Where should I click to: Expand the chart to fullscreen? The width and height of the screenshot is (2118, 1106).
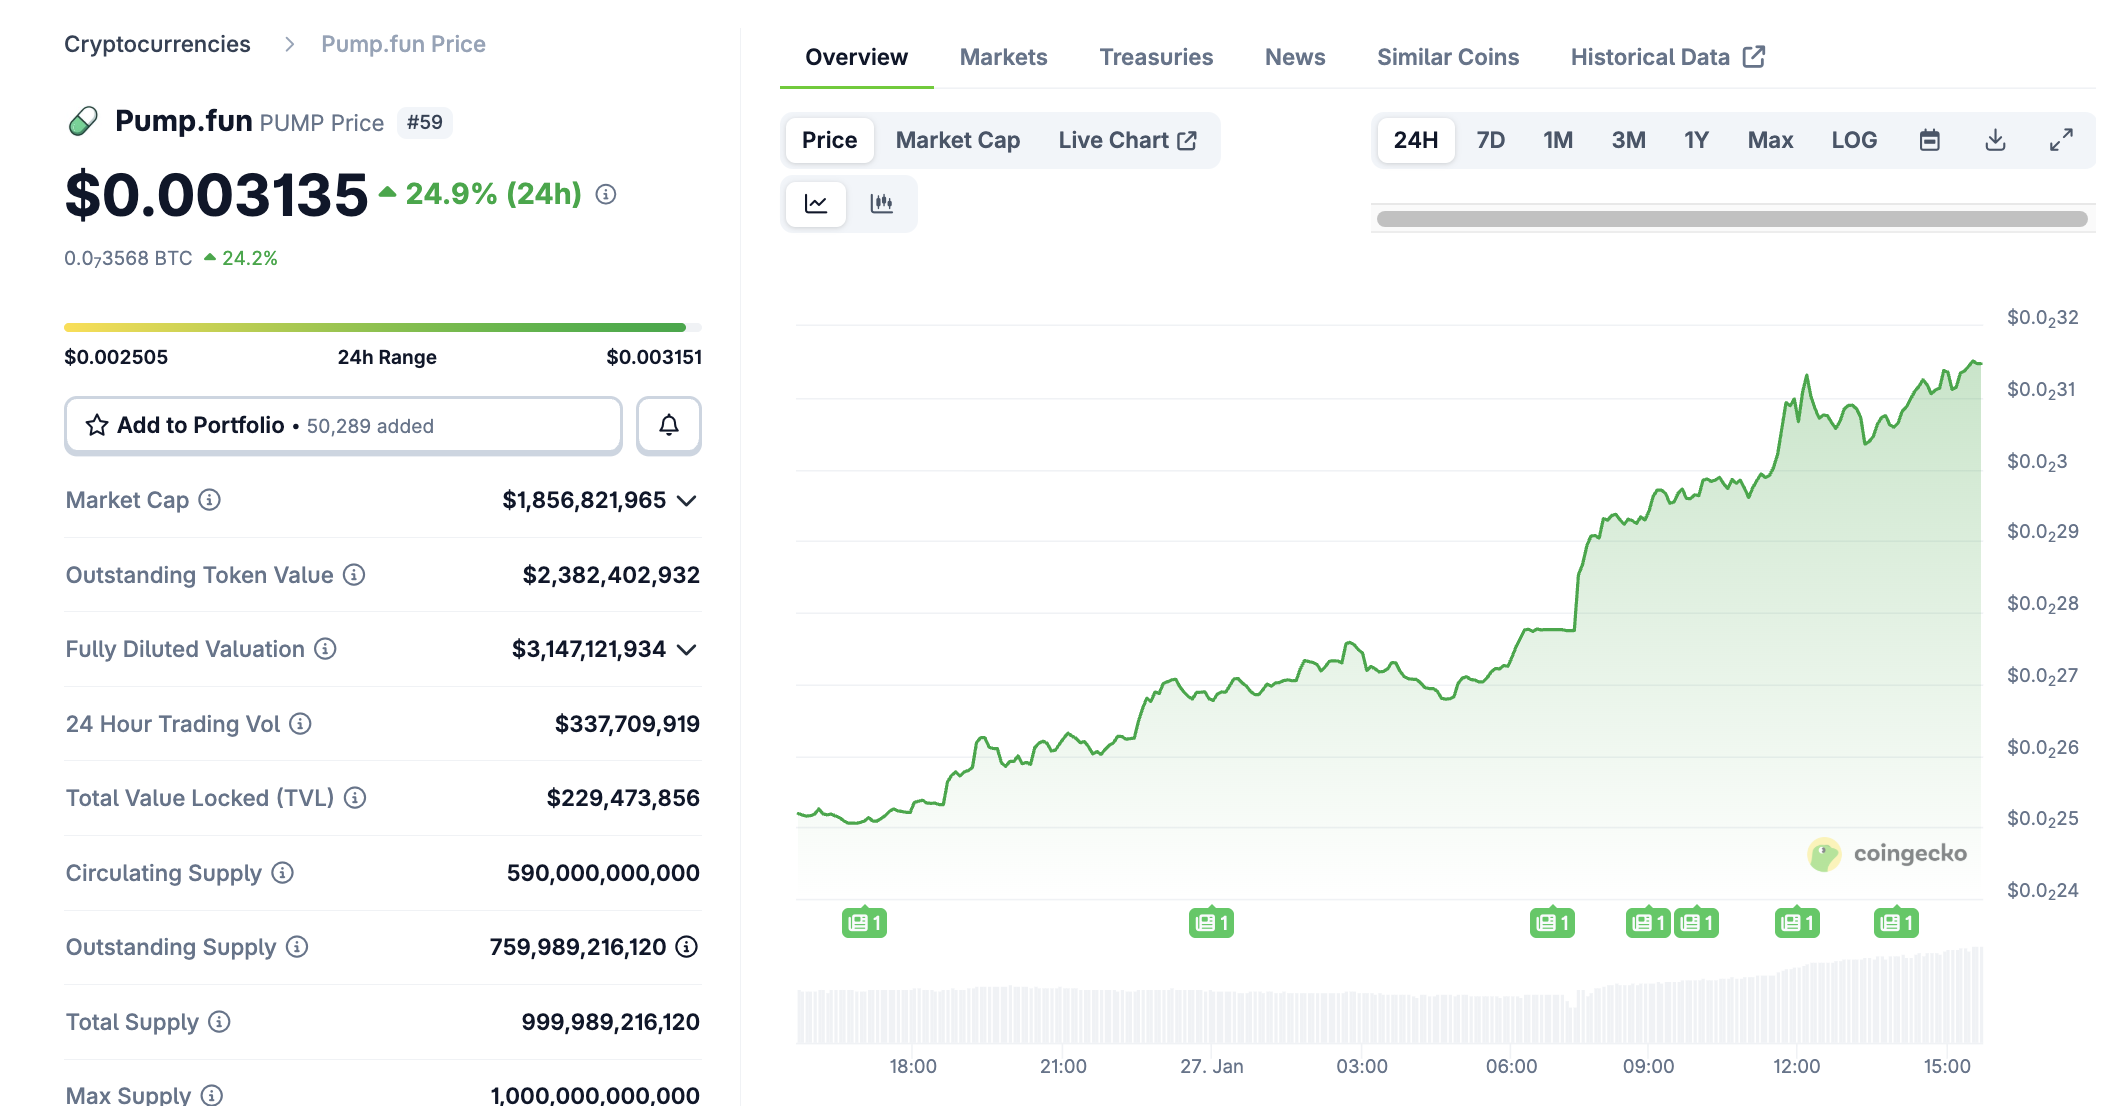(2060, 140)
